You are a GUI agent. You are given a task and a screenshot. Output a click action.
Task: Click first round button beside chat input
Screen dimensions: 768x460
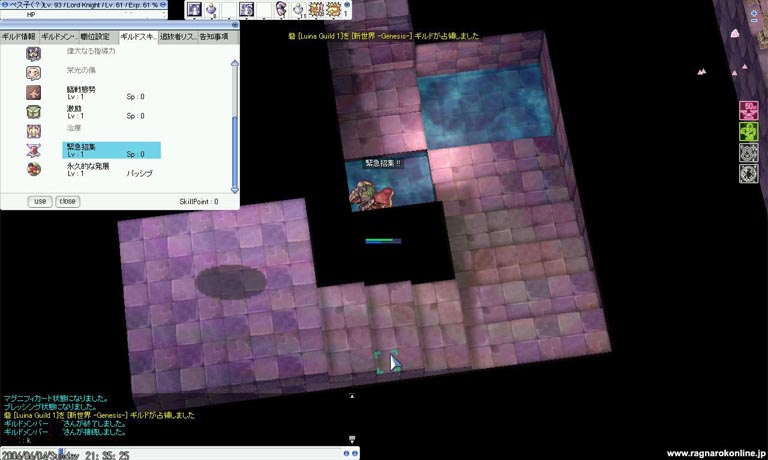346,454
